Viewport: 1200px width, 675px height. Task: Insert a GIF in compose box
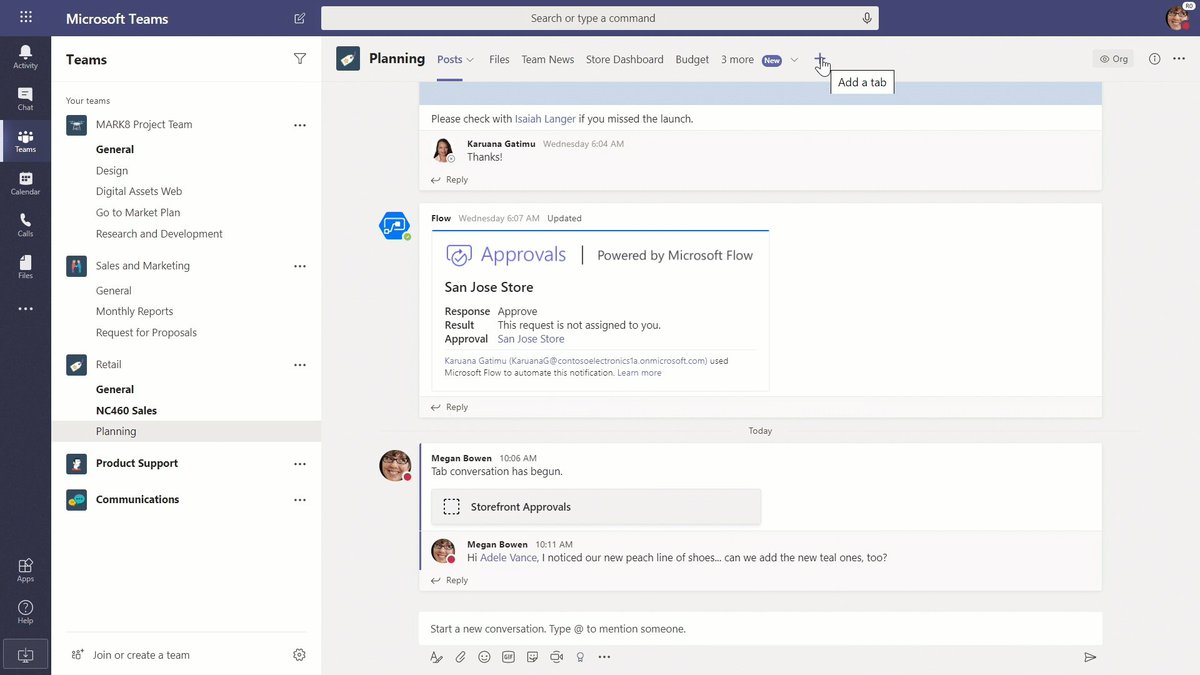[x=508, y=657]
